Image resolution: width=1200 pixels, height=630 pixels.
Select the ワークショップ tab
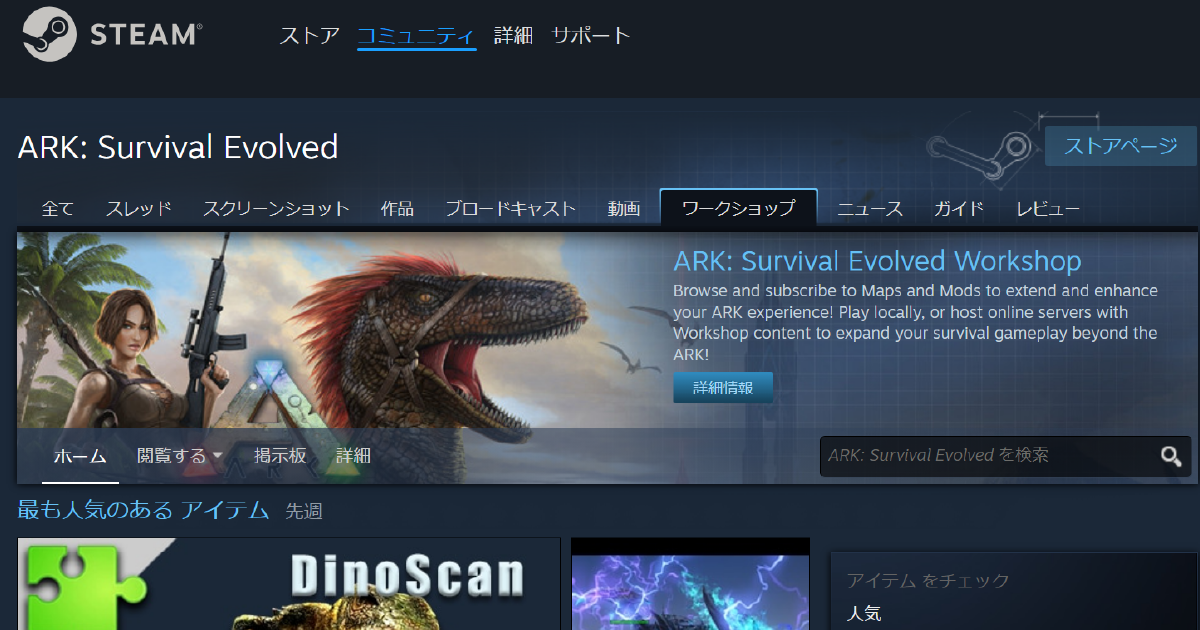(738, 209)
